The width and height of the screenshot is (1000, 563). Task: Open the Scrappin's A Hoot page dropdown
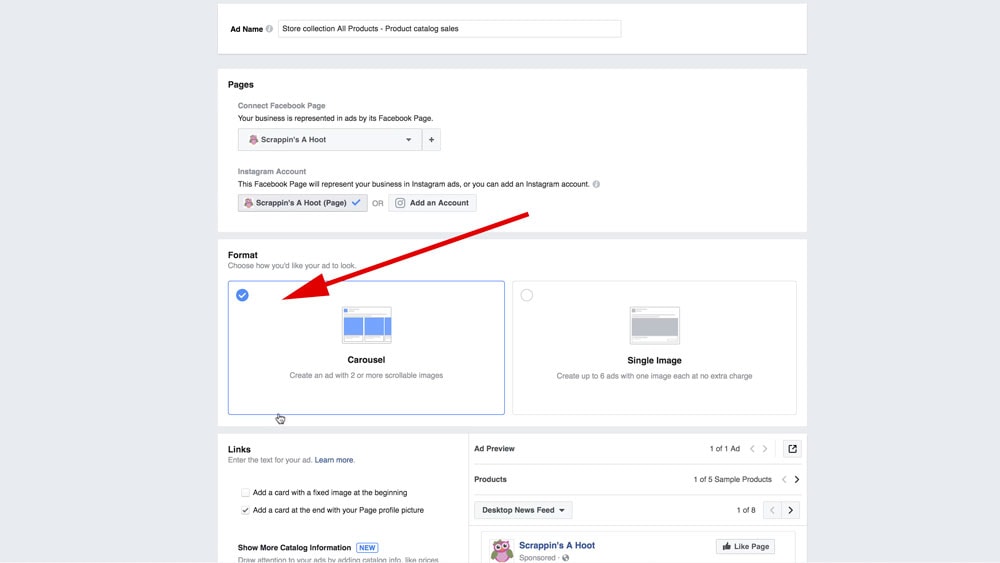pyautogui.click(x=329, y=140)
